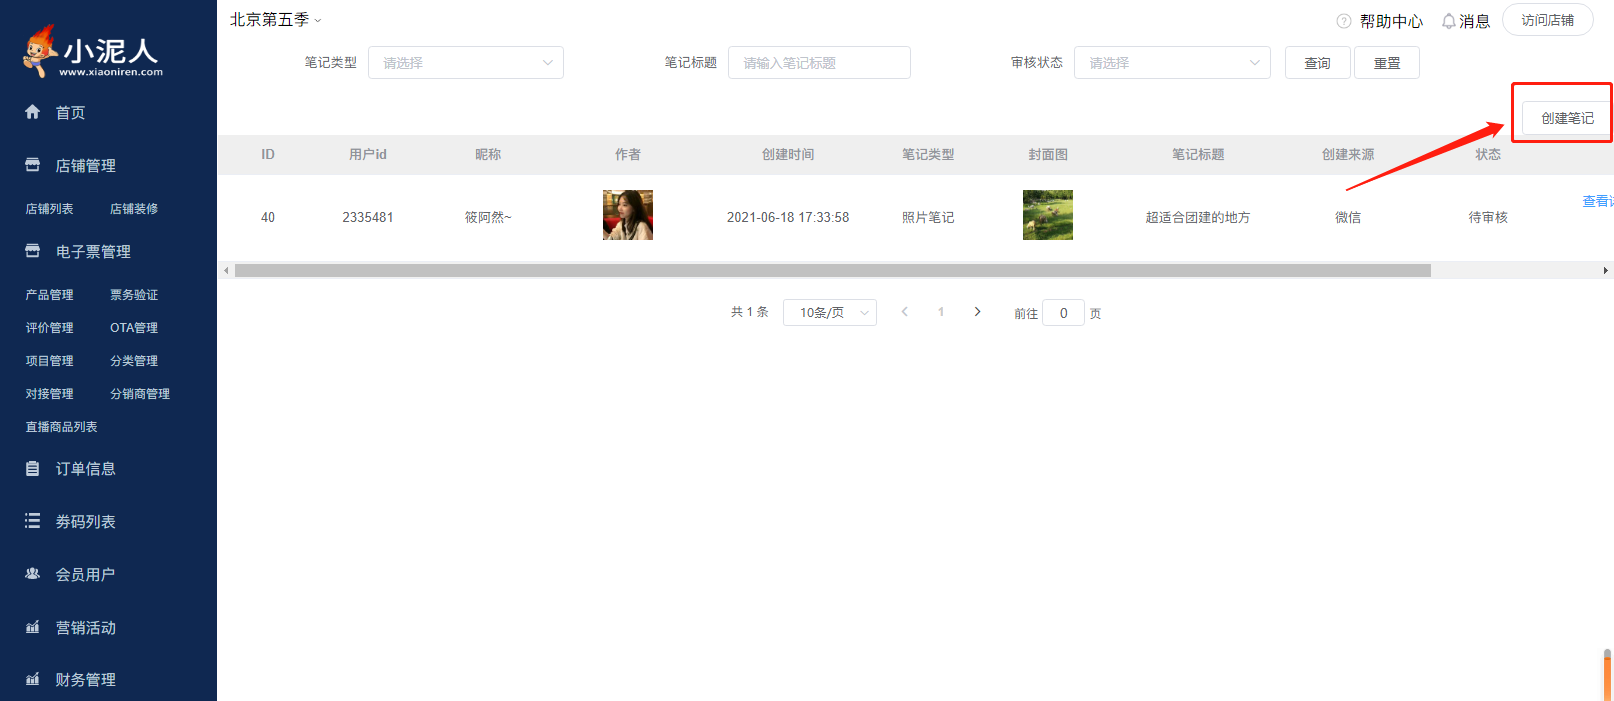Open 直播商品列表 in the sidebar

(x=61, y=427)
